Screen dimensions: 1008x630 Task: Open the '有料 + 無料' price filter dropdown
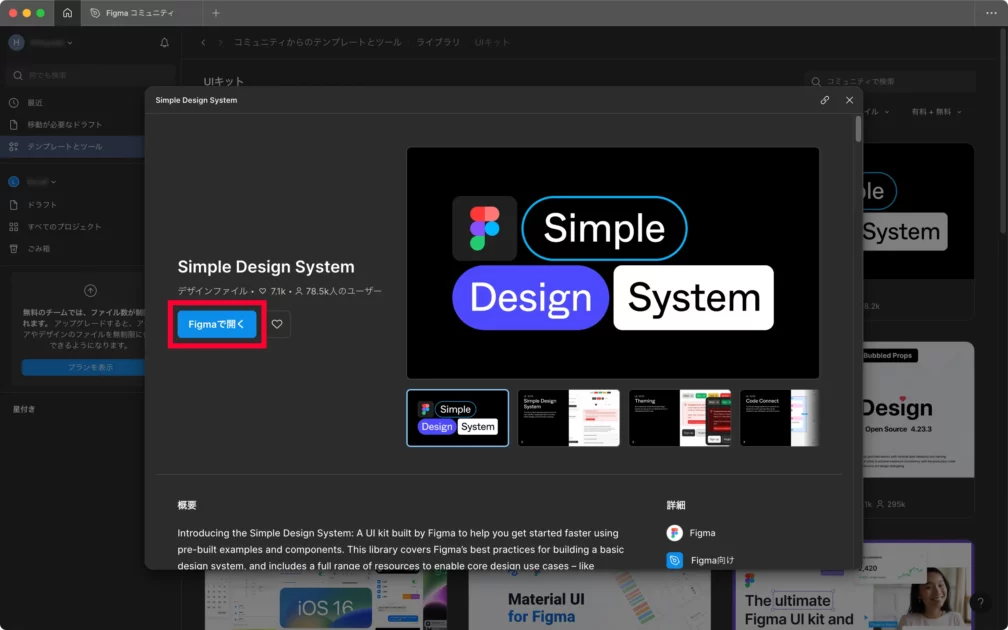click(935, 112)
